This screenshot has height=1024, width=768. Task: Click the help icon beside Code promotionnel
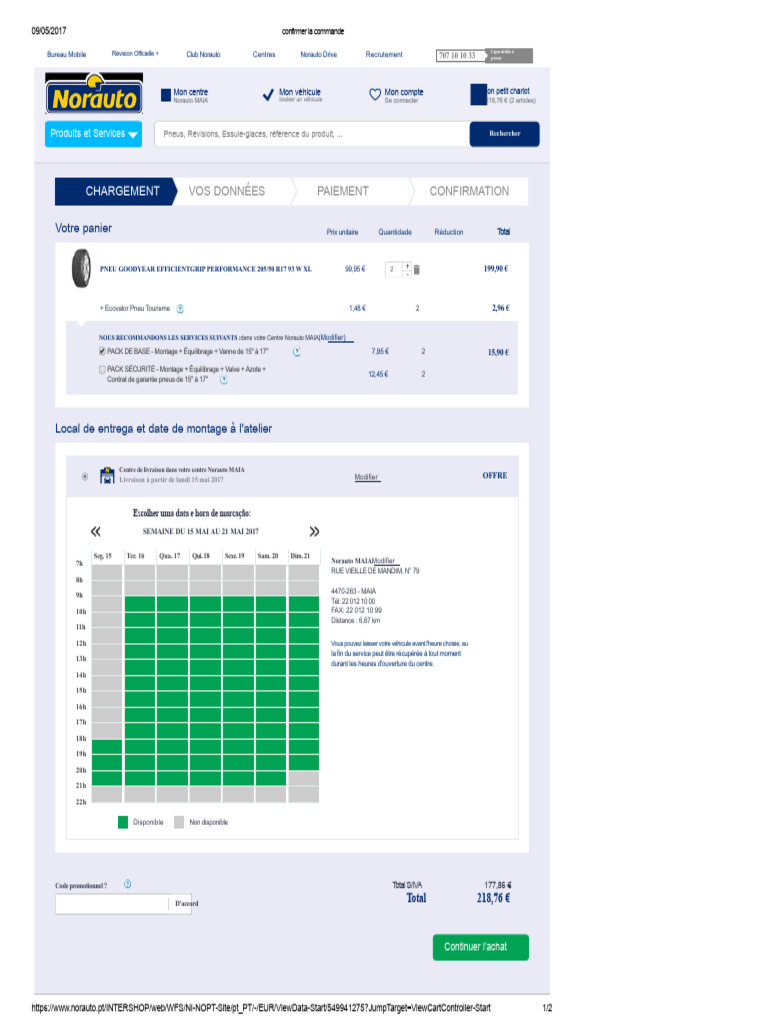[x=127, y=884]
